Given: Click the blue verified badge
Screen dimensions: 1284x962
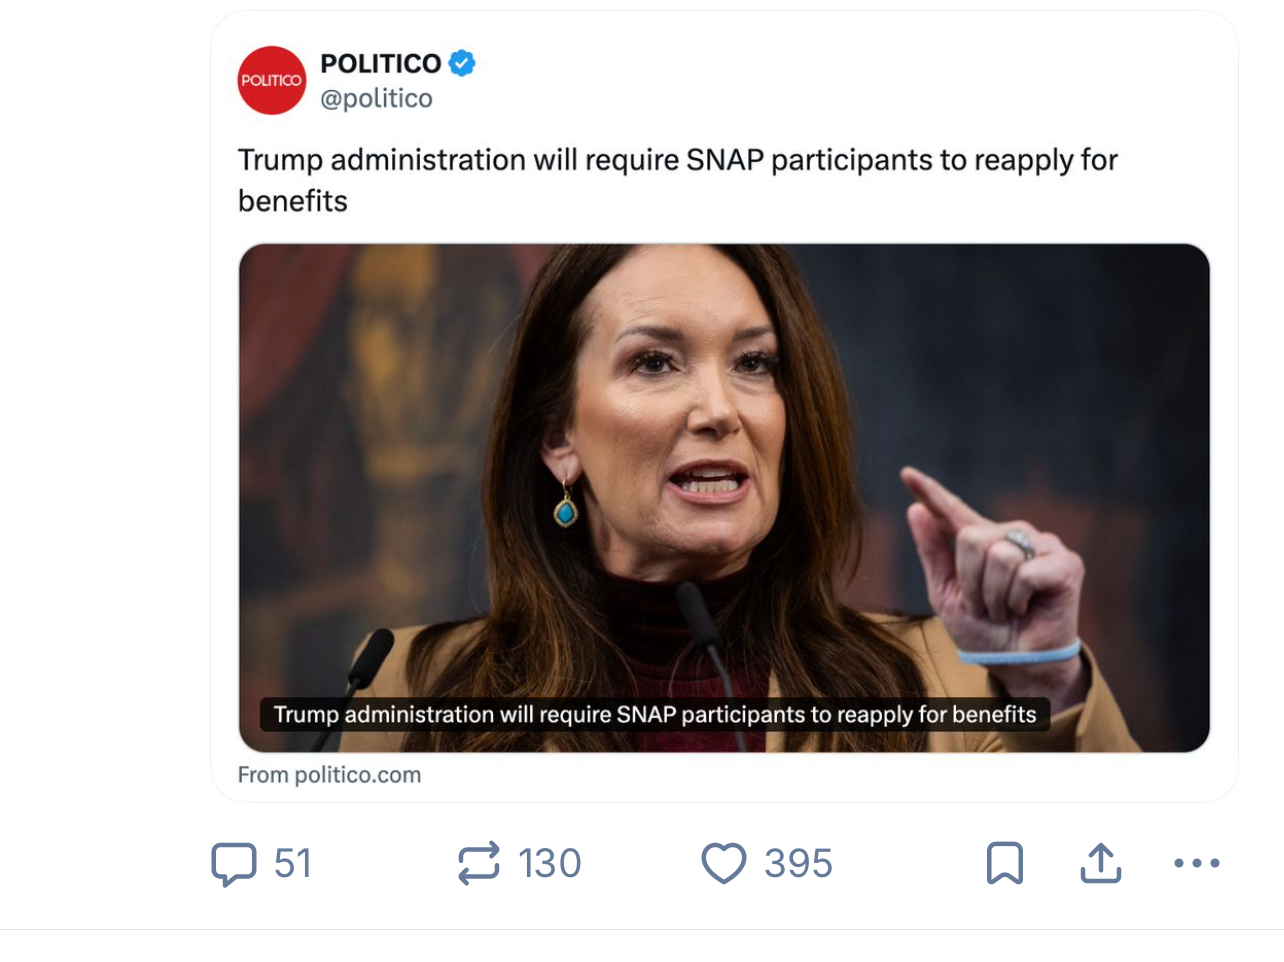Looking at the screenshot, I should [462, 63].
